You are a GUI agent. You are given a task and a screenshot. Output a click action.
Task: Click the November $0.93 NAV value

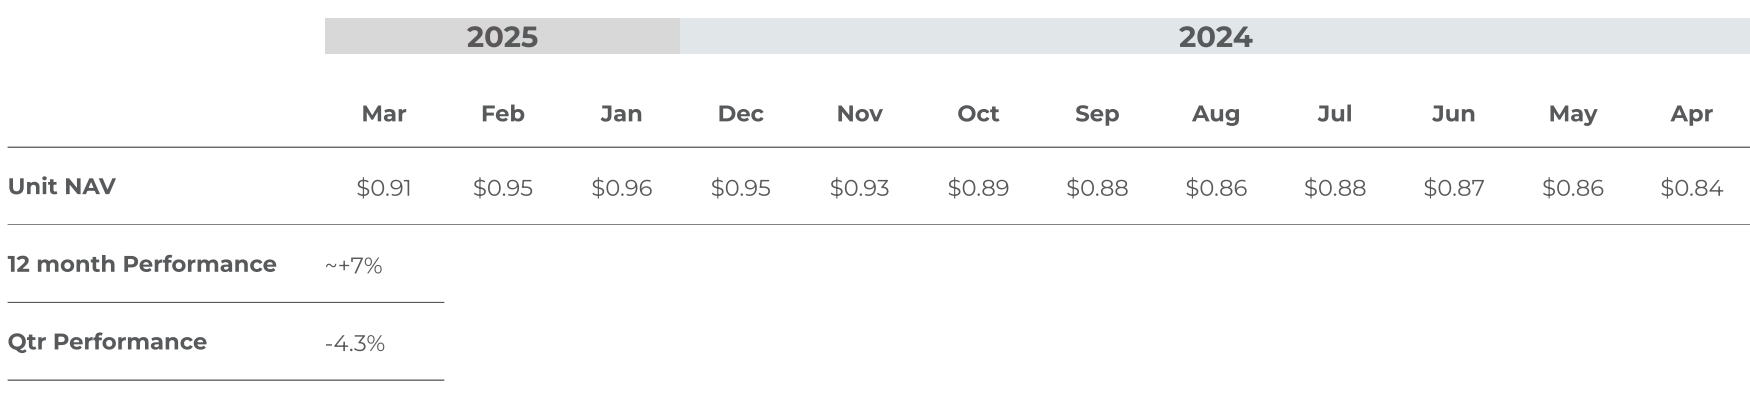(x=859, y=188)
